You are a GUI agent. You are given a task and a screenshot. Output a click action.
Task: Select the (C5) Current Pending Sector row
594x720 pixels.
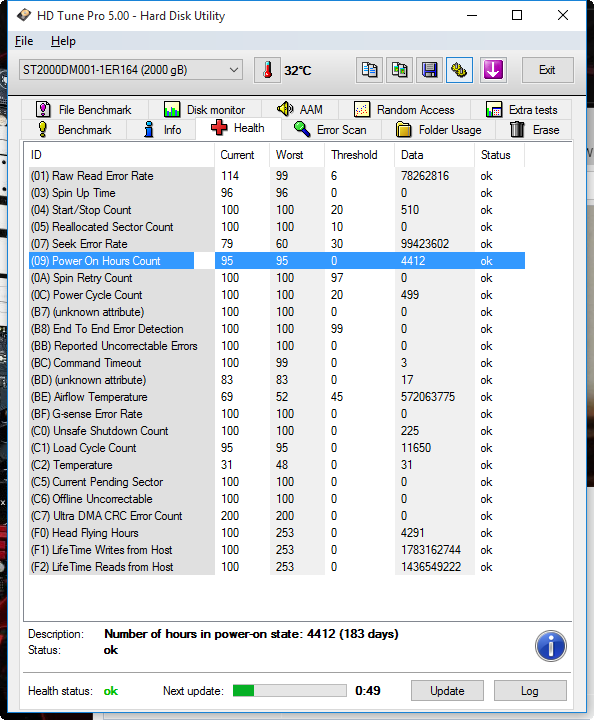tap(277, 482)
